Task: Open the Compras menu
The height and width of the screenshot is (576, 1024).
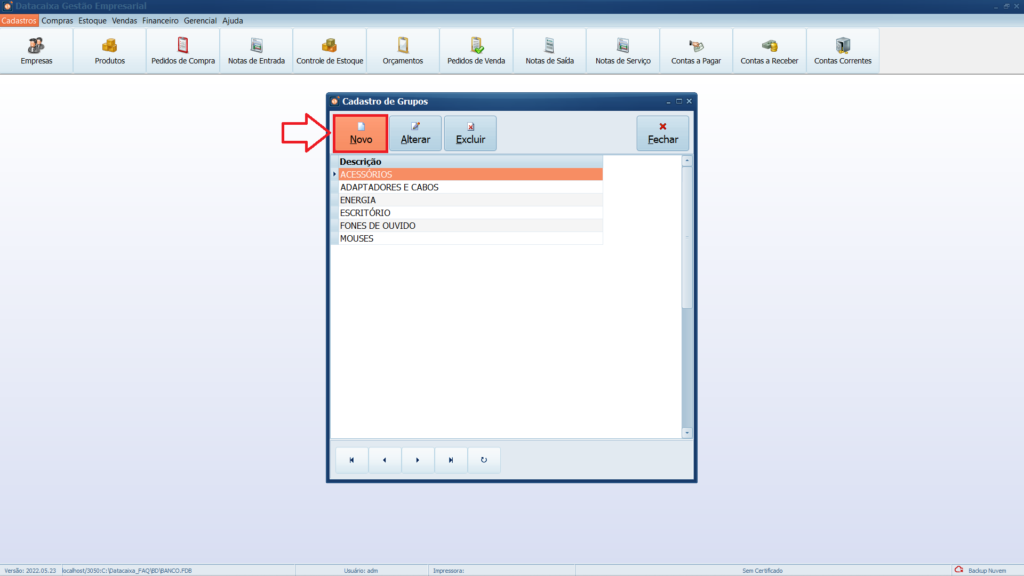Action: click(57, 21)
